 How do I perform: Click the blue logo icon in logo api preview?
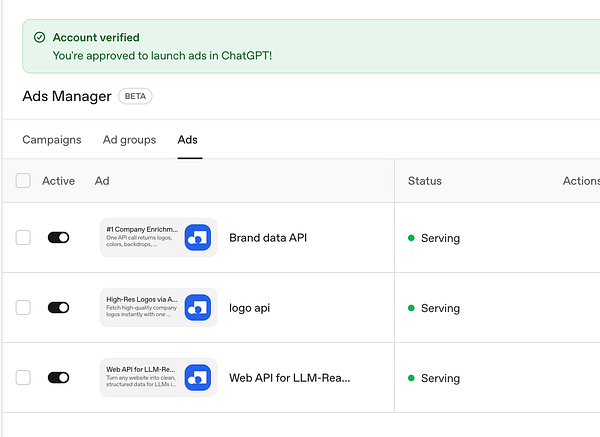pos(198,308)
